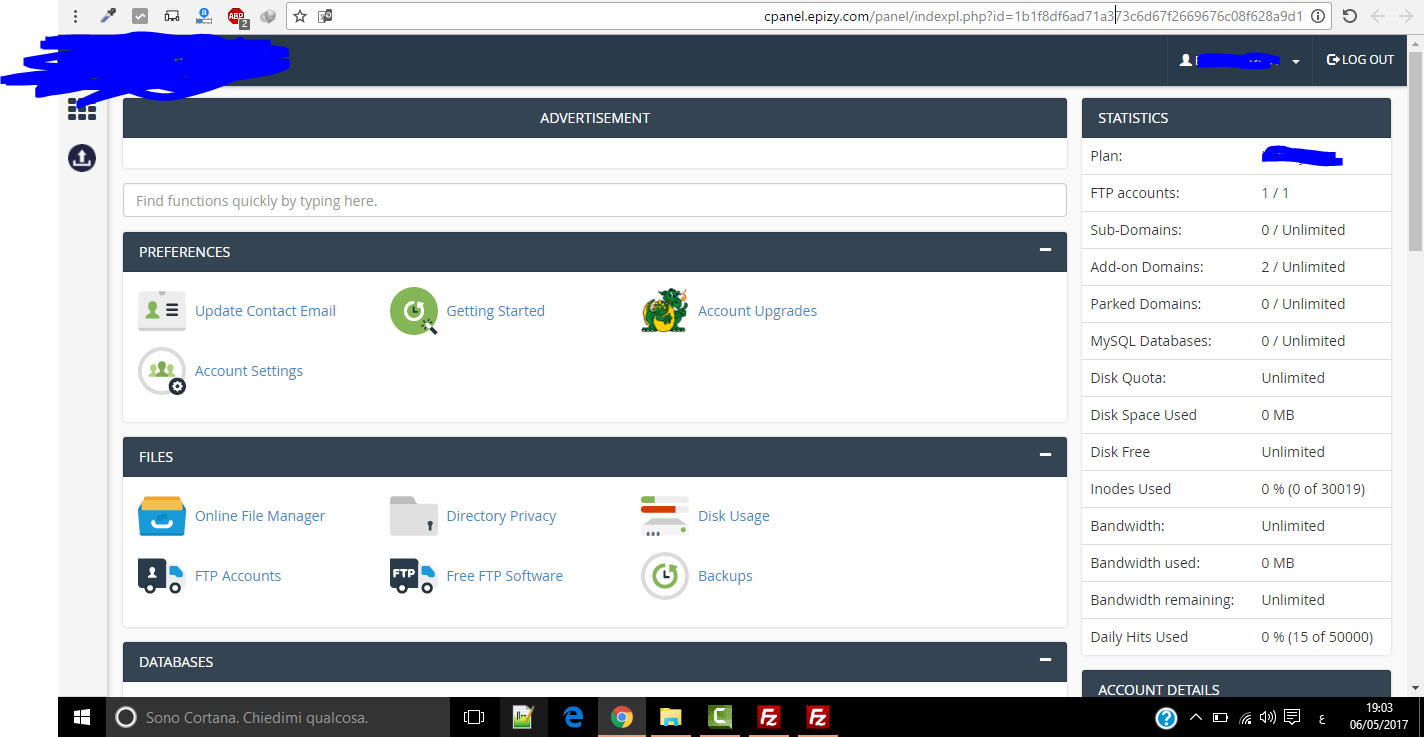Open the Disk Usage link
Viewport: 1424px width, 737px height.
click(734, 516)
